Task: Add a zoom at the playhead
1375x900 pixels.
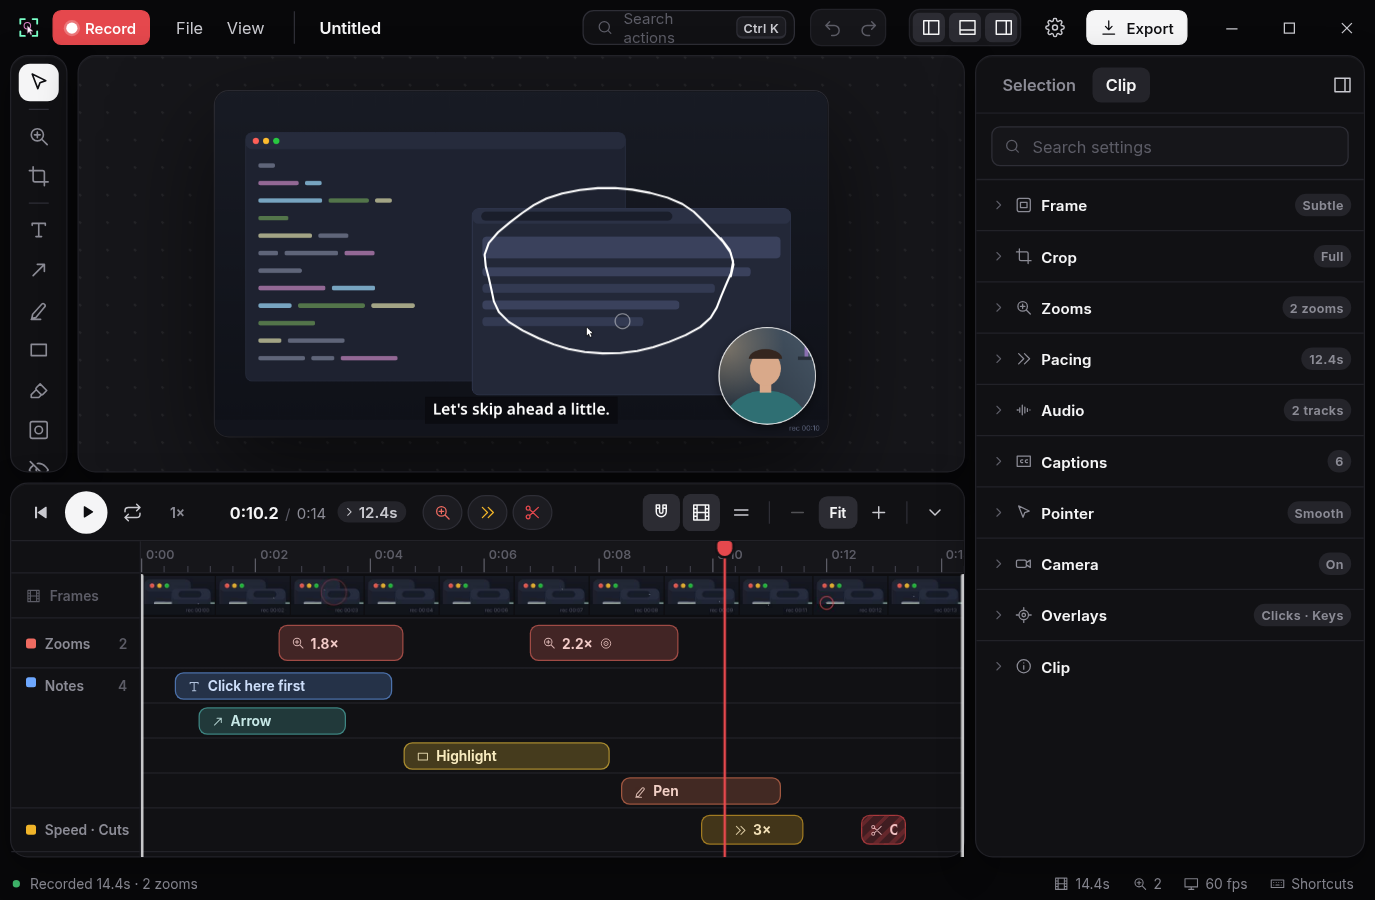Action: point(442,513)
